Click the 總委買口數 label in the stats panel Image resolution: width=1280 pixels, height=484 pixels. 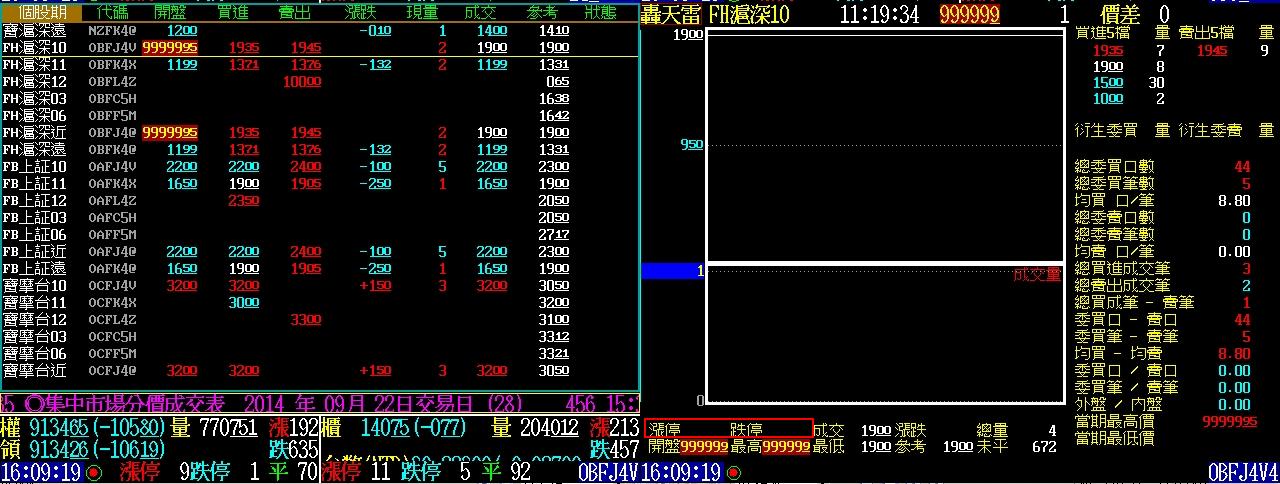1114,166
